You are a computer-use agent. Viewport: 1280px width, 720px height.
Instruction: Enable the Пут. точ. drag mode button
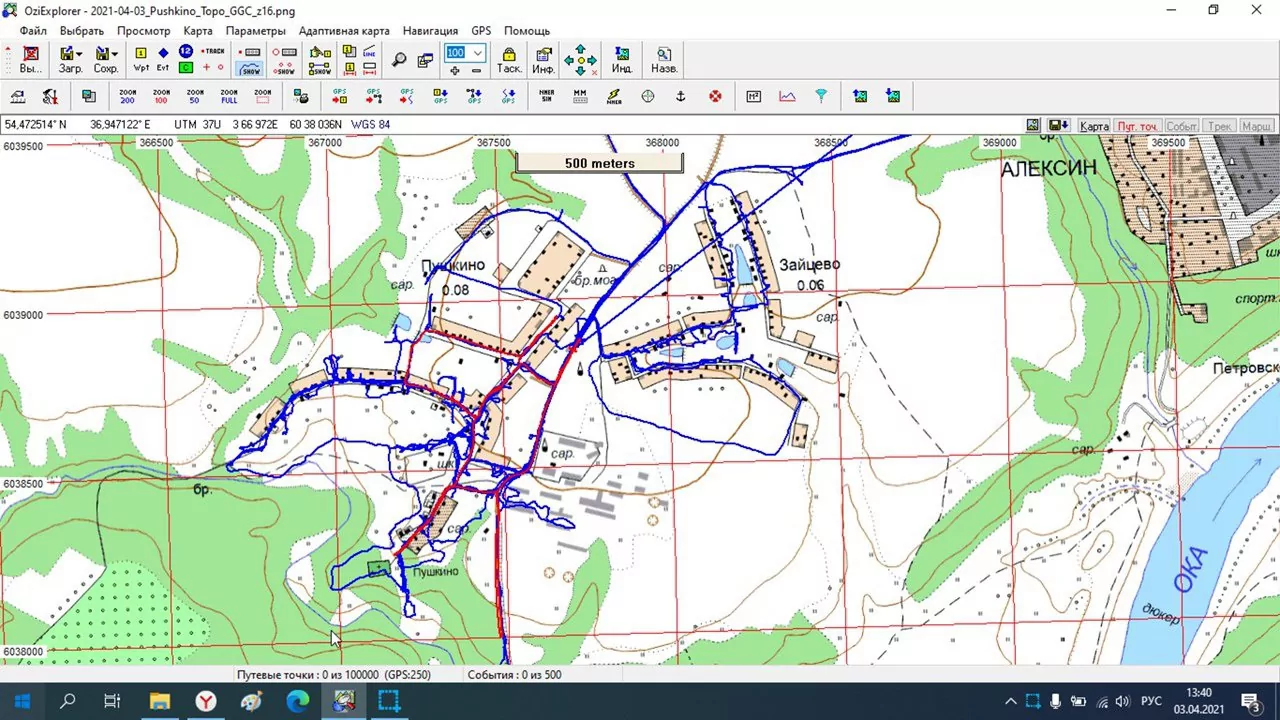(1137, 126)
